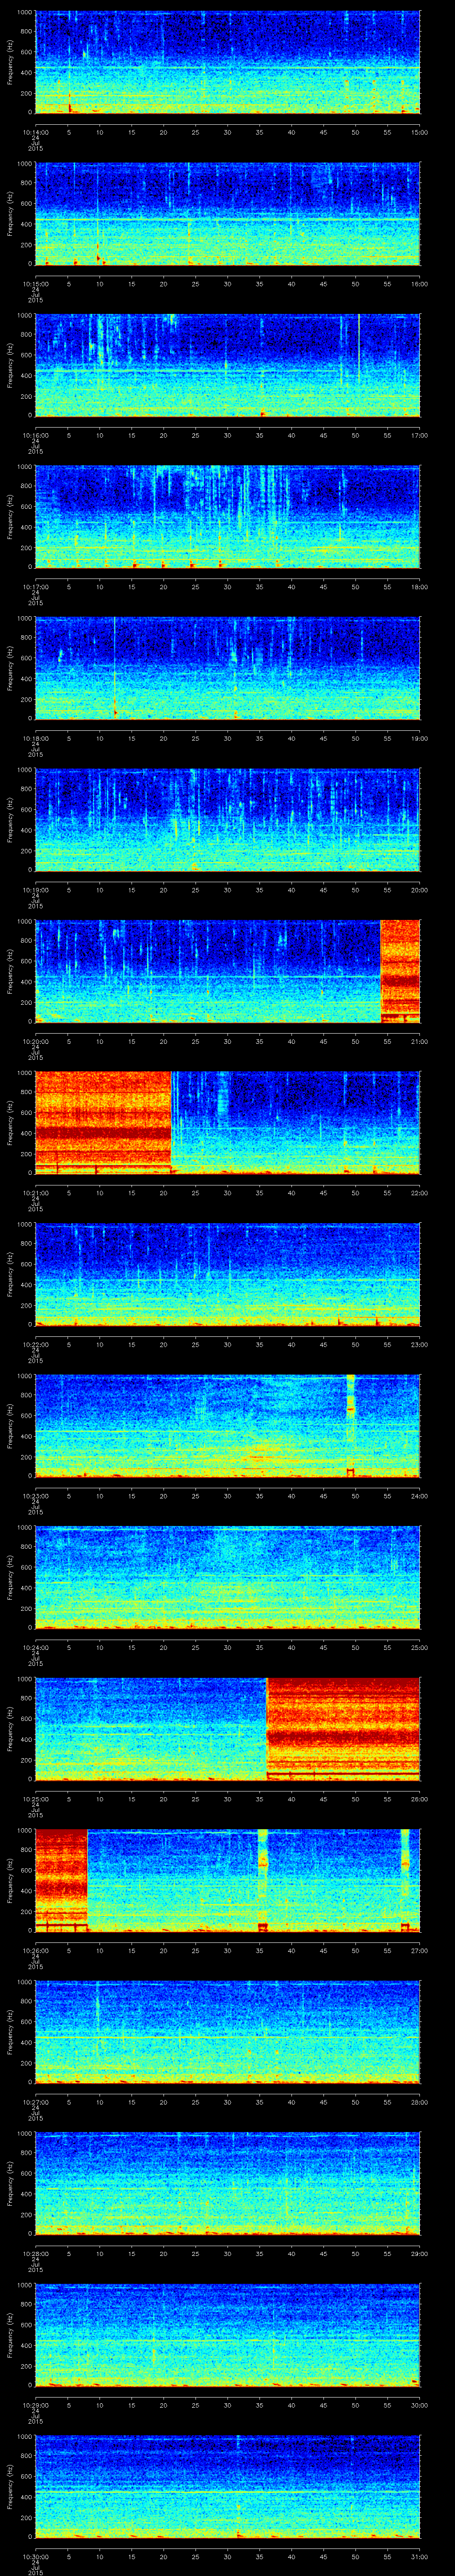
Task: Select the "31:00" end time label
Action: (419, 2556)
